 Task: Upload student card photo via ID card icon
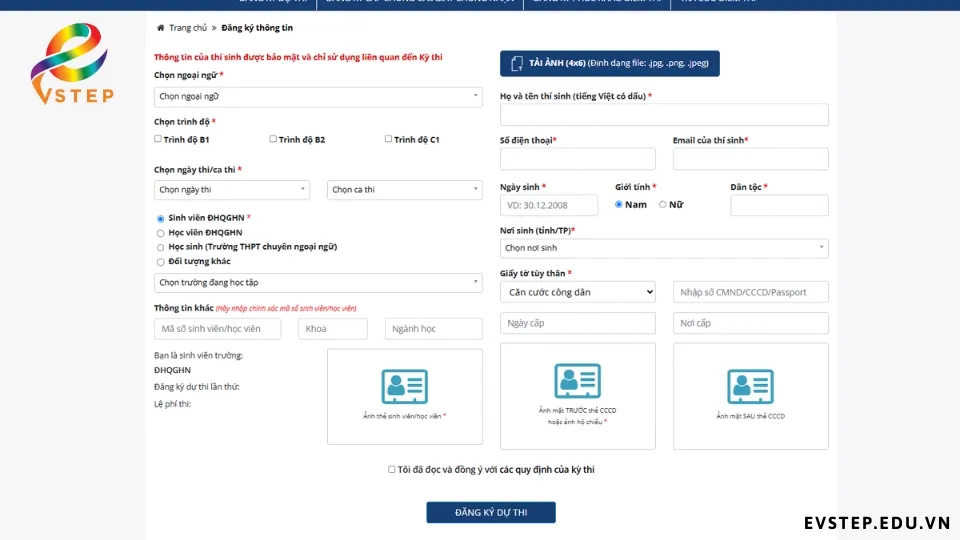point(405,386)
